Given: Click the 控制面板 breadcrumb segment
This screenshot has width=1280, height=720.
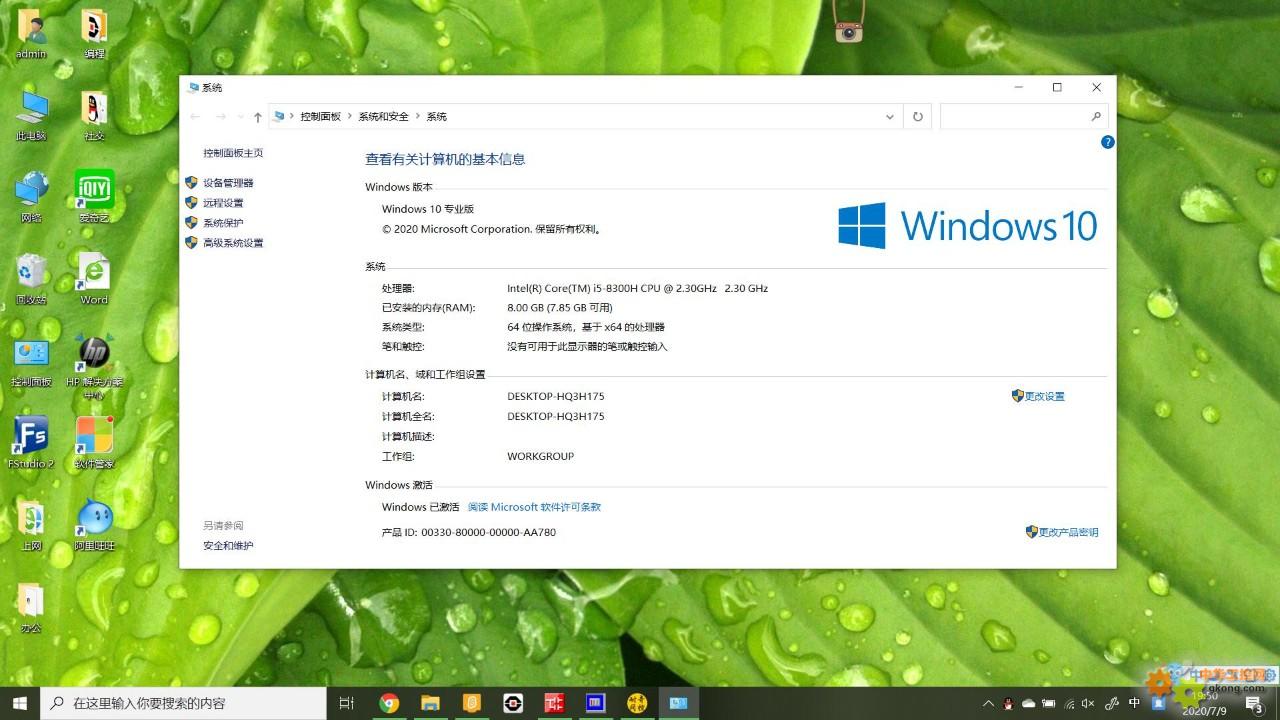Looking at the screenshot, I should pos(320,117).
